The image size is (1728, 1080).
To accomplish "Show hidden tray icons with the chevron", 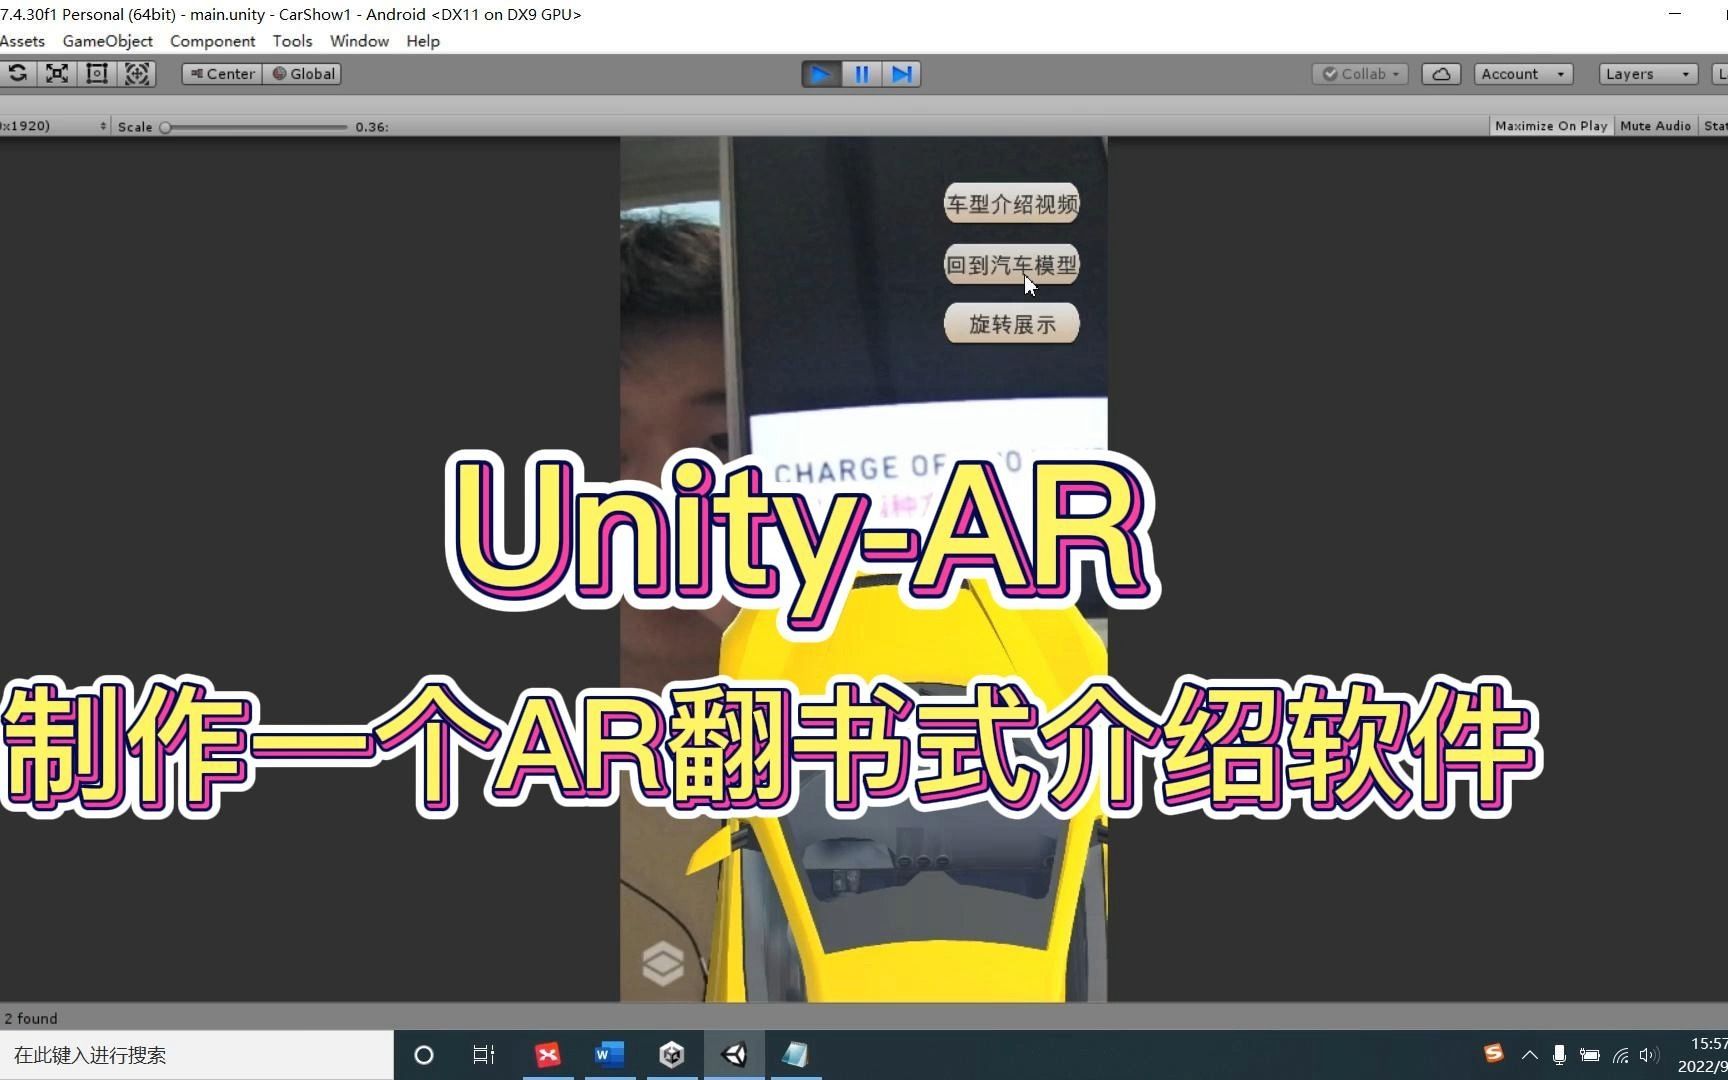I will coord(1529,1055).
